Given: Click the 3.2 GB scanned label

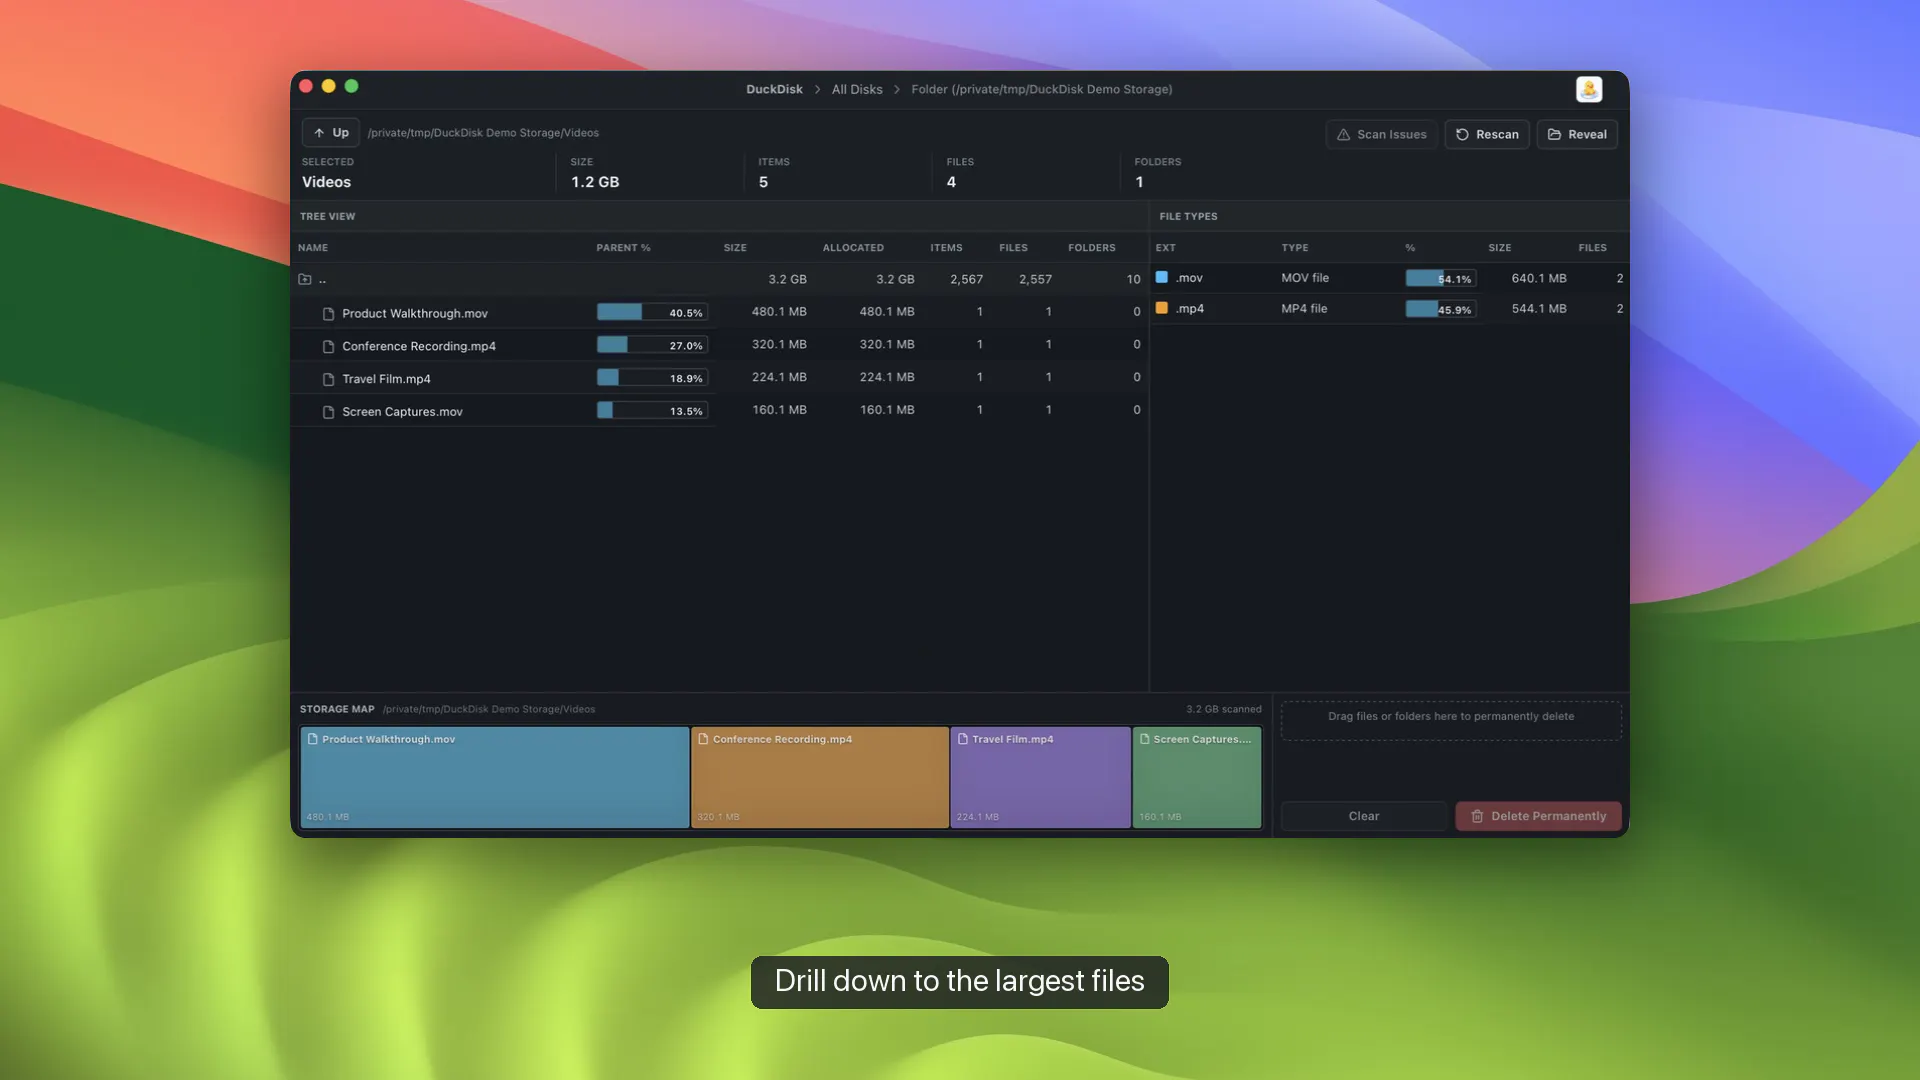Looking at the screenshot, I should (1224, 710).
